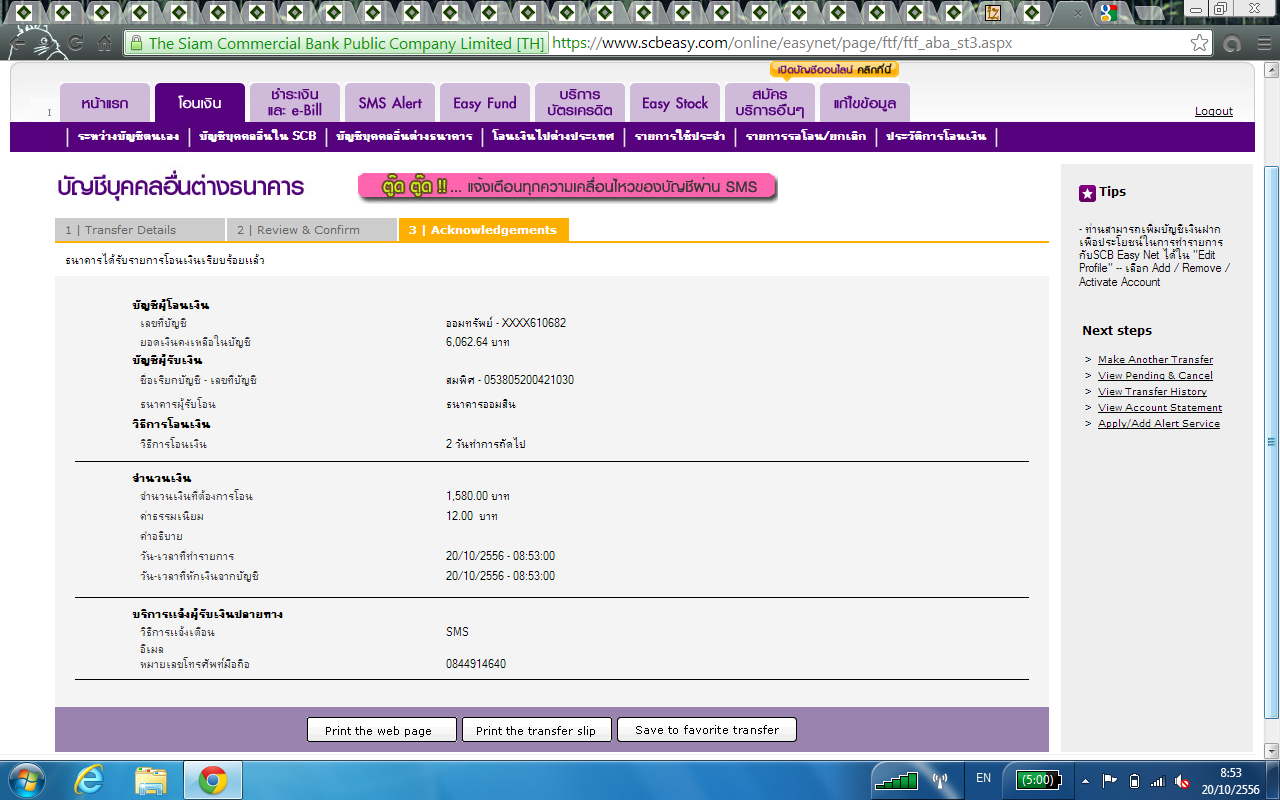Open the หน้าแรก tab
Image resolution: width=1280 pixels, height=800 pixels.
click(x=104, y=103)
